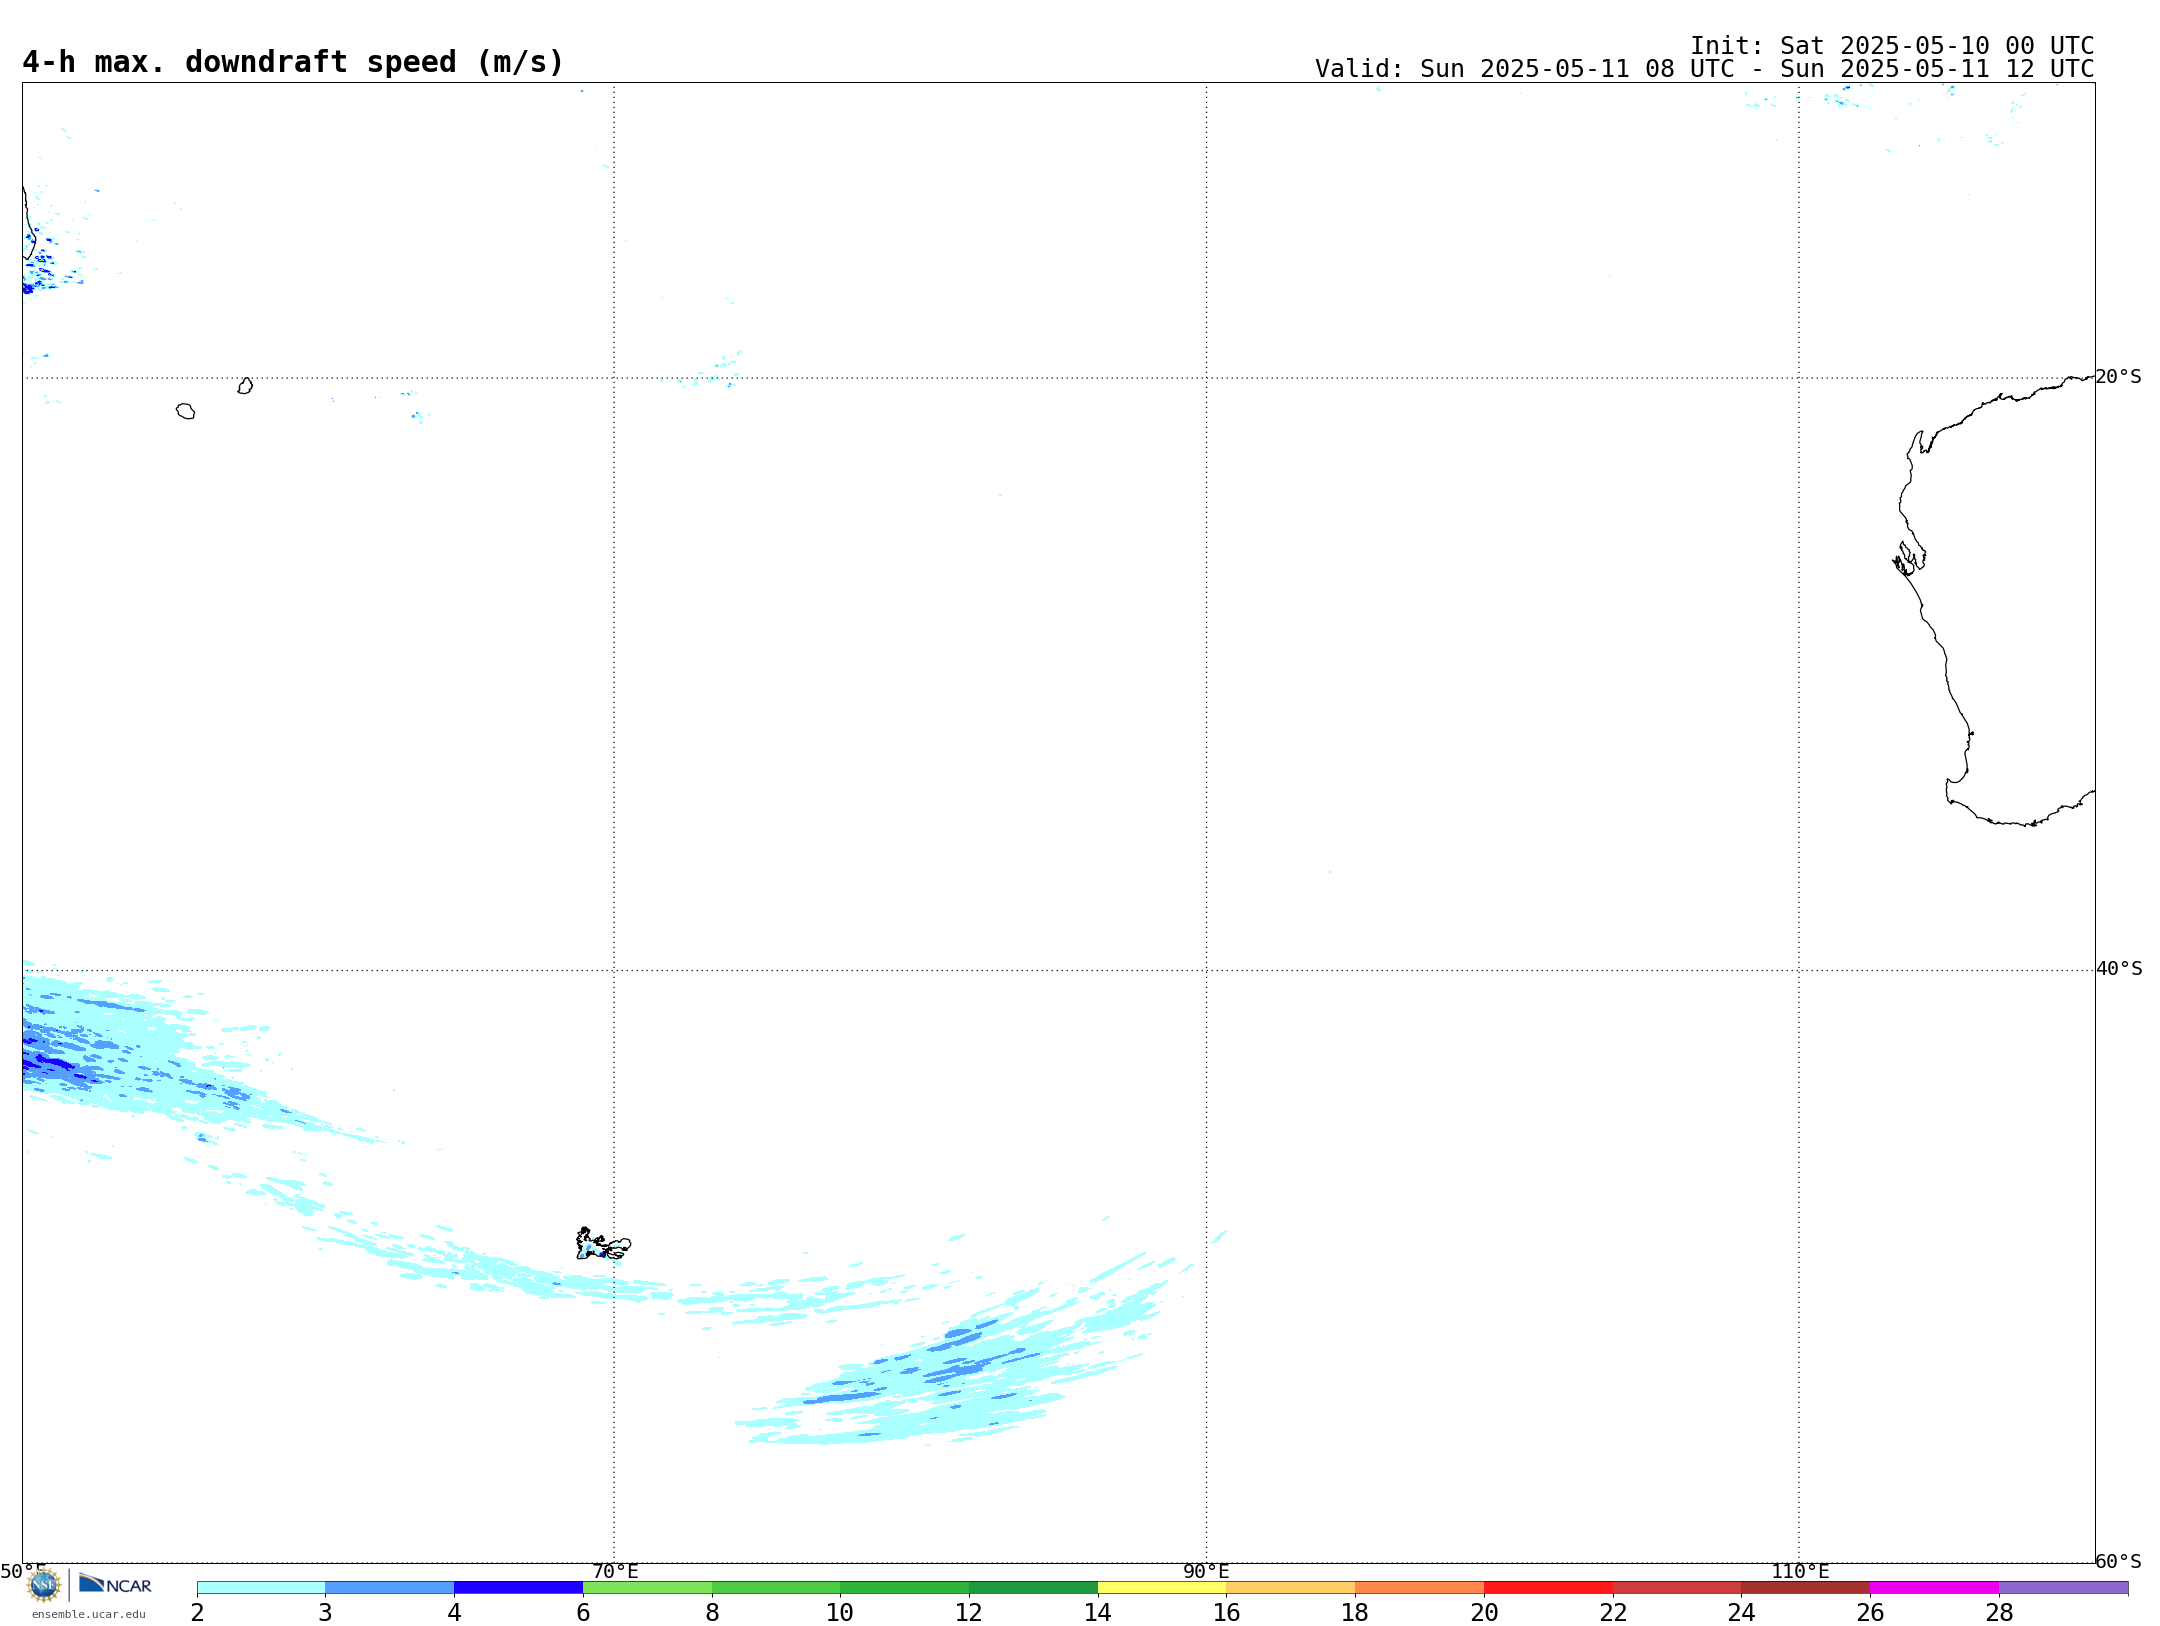This screenshot has height=1626, width=2160.
Task: Click the 'Valid: Sun 2025-05-11 08 UTC' line
Action: pos(1704,69)
